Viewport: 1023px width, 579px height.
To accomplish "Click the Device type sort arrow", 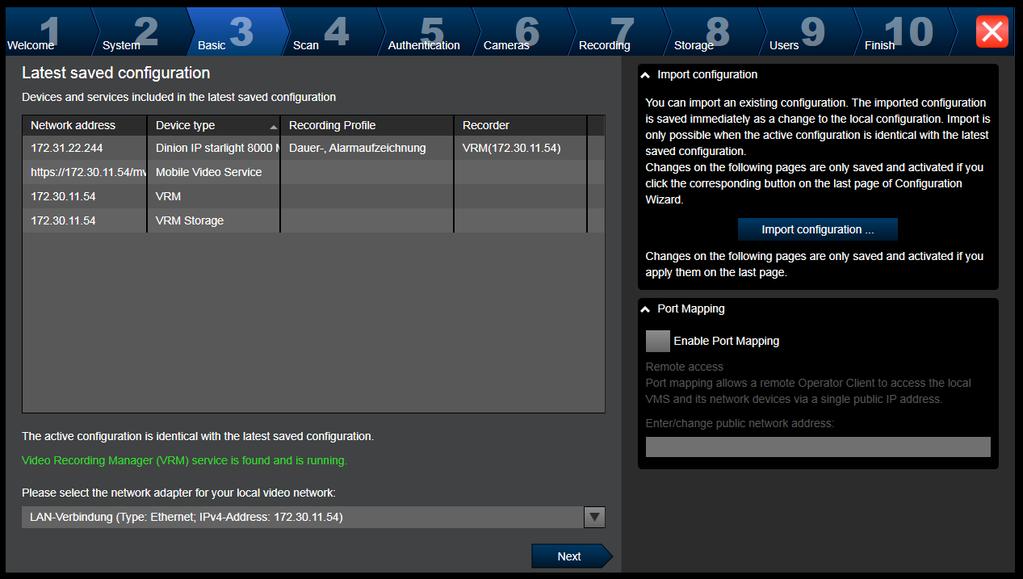I will point(273,127).
